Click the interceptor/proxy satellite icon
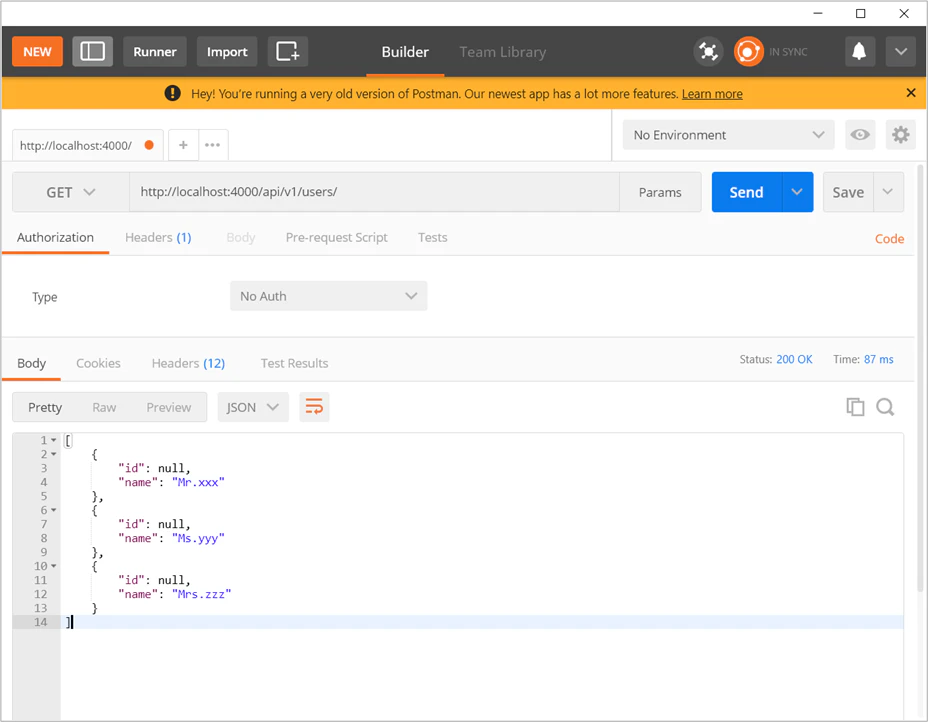This screenshot has width=928, height=722. click(x=708, y=51)
